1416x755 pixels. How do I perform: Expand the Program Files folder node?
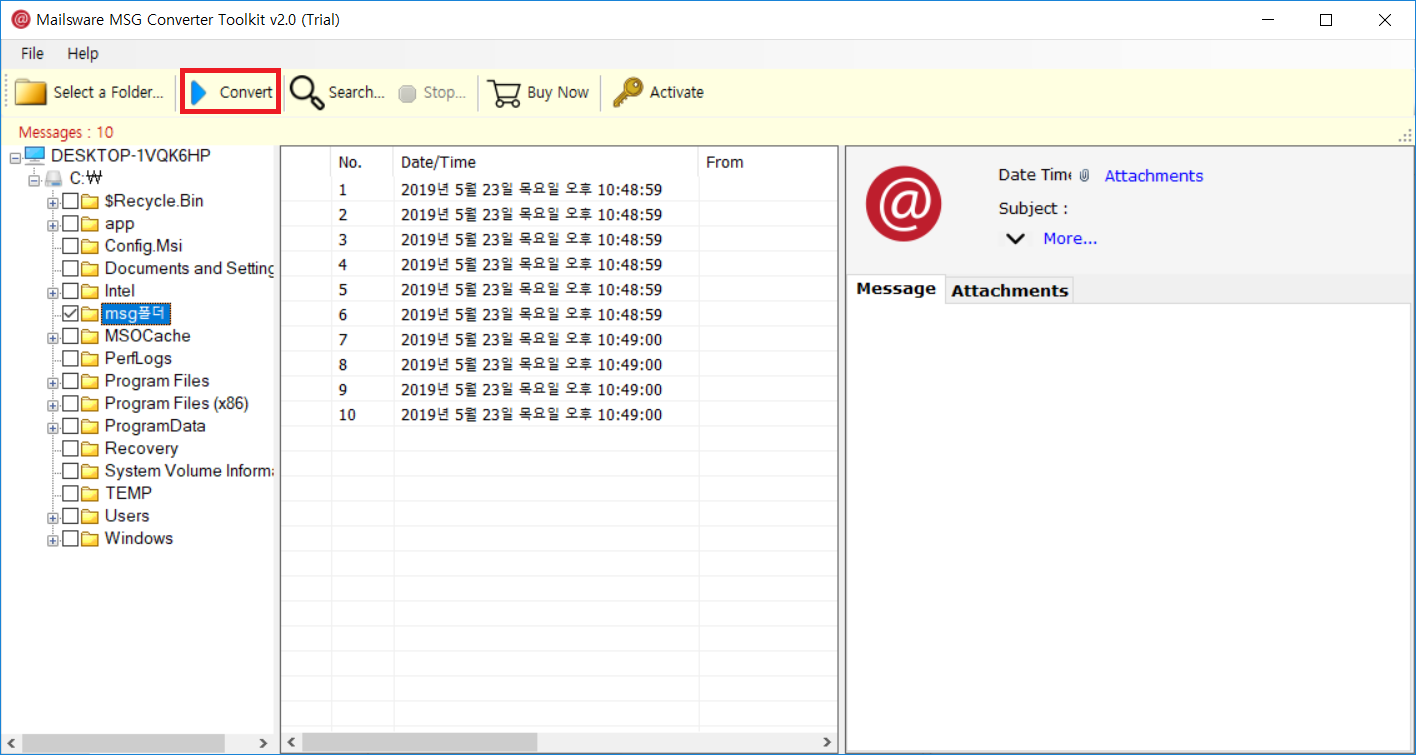click(53, 381)
